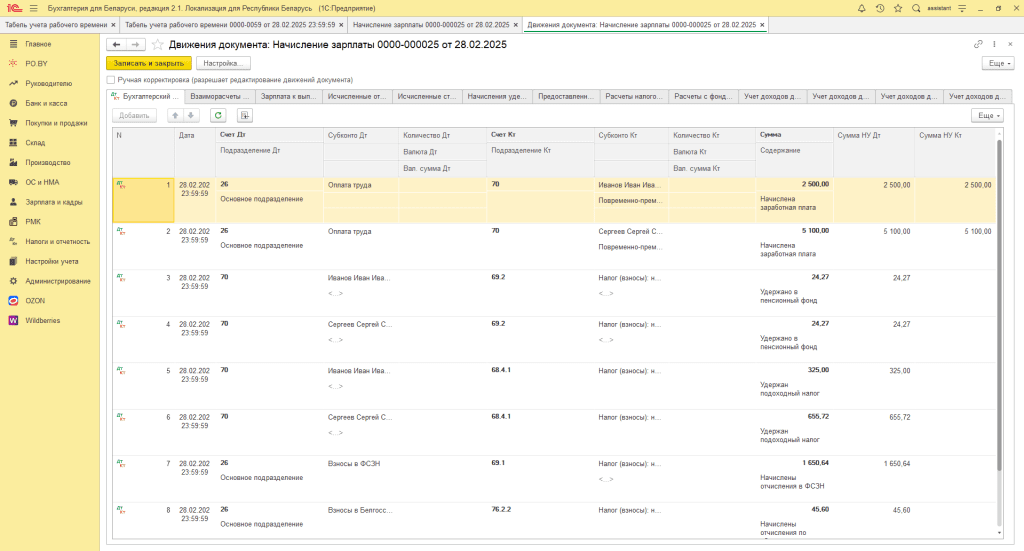Open Wildberries section in sidebar
Screen dimensions: 1024x551
pyautogui.click(x=42, y=321)
